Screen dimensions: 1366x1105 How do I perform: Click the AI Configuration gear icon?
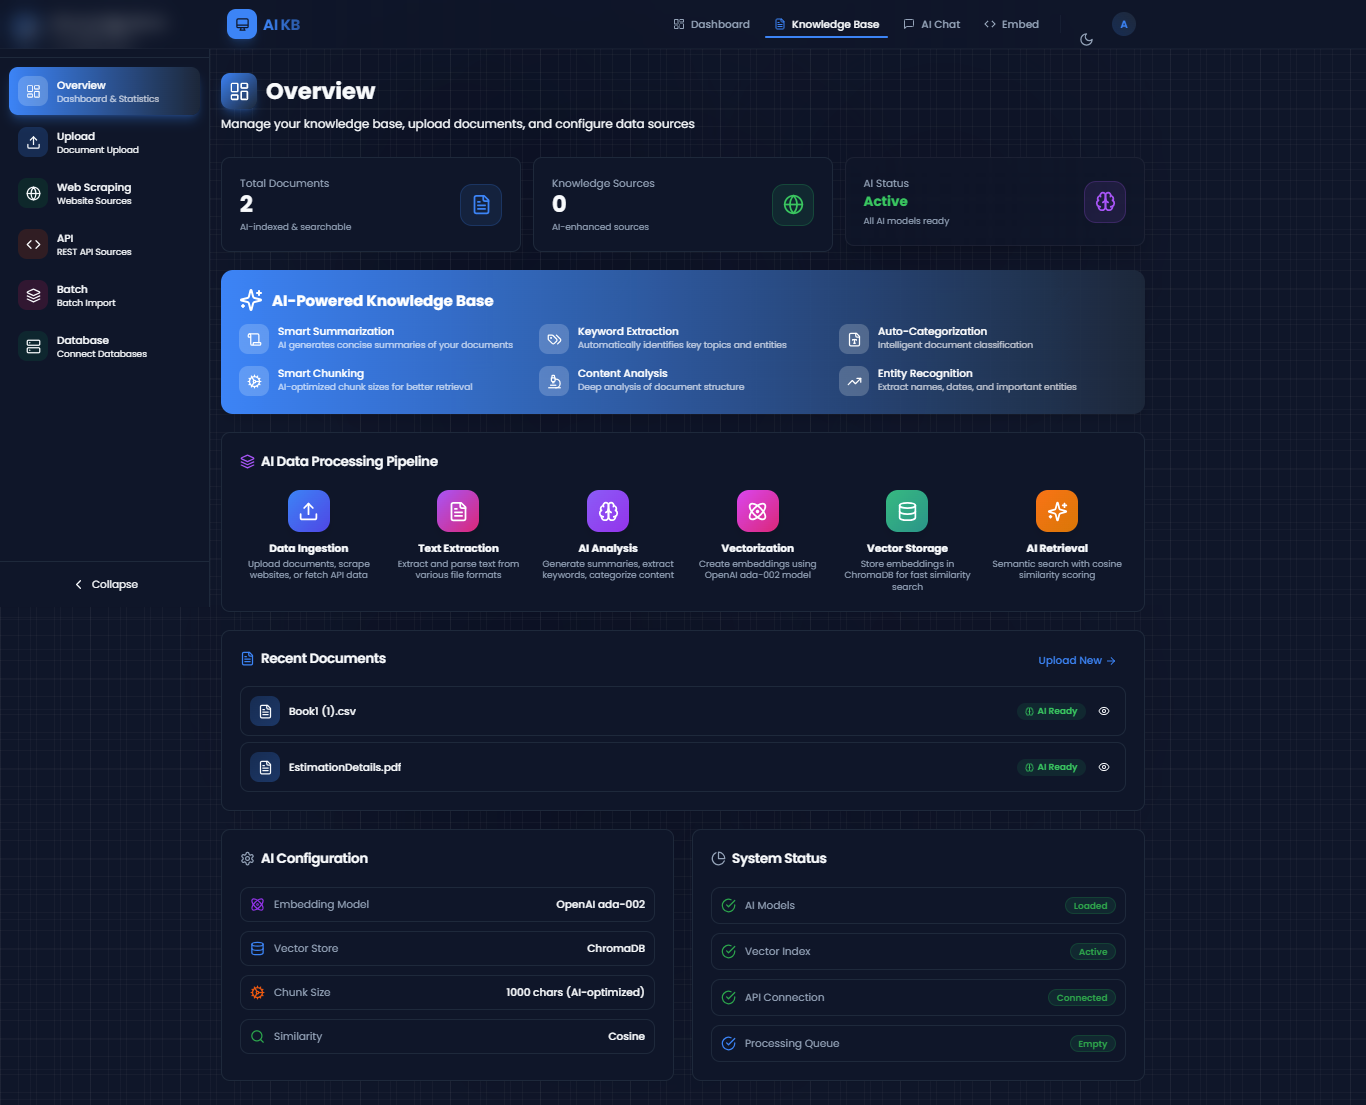click(247, 859)
